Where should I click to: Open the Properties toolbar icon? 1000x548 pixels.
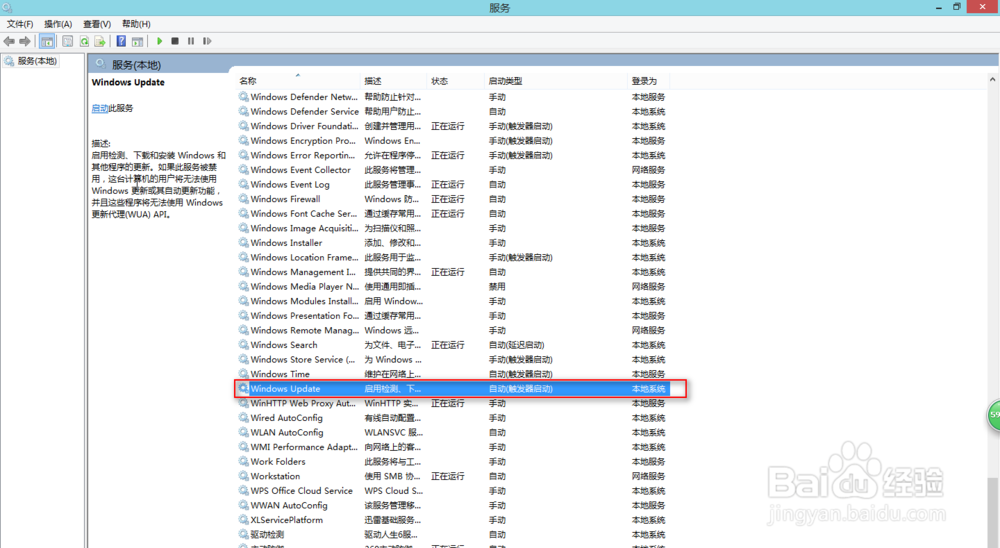point(68,41)
